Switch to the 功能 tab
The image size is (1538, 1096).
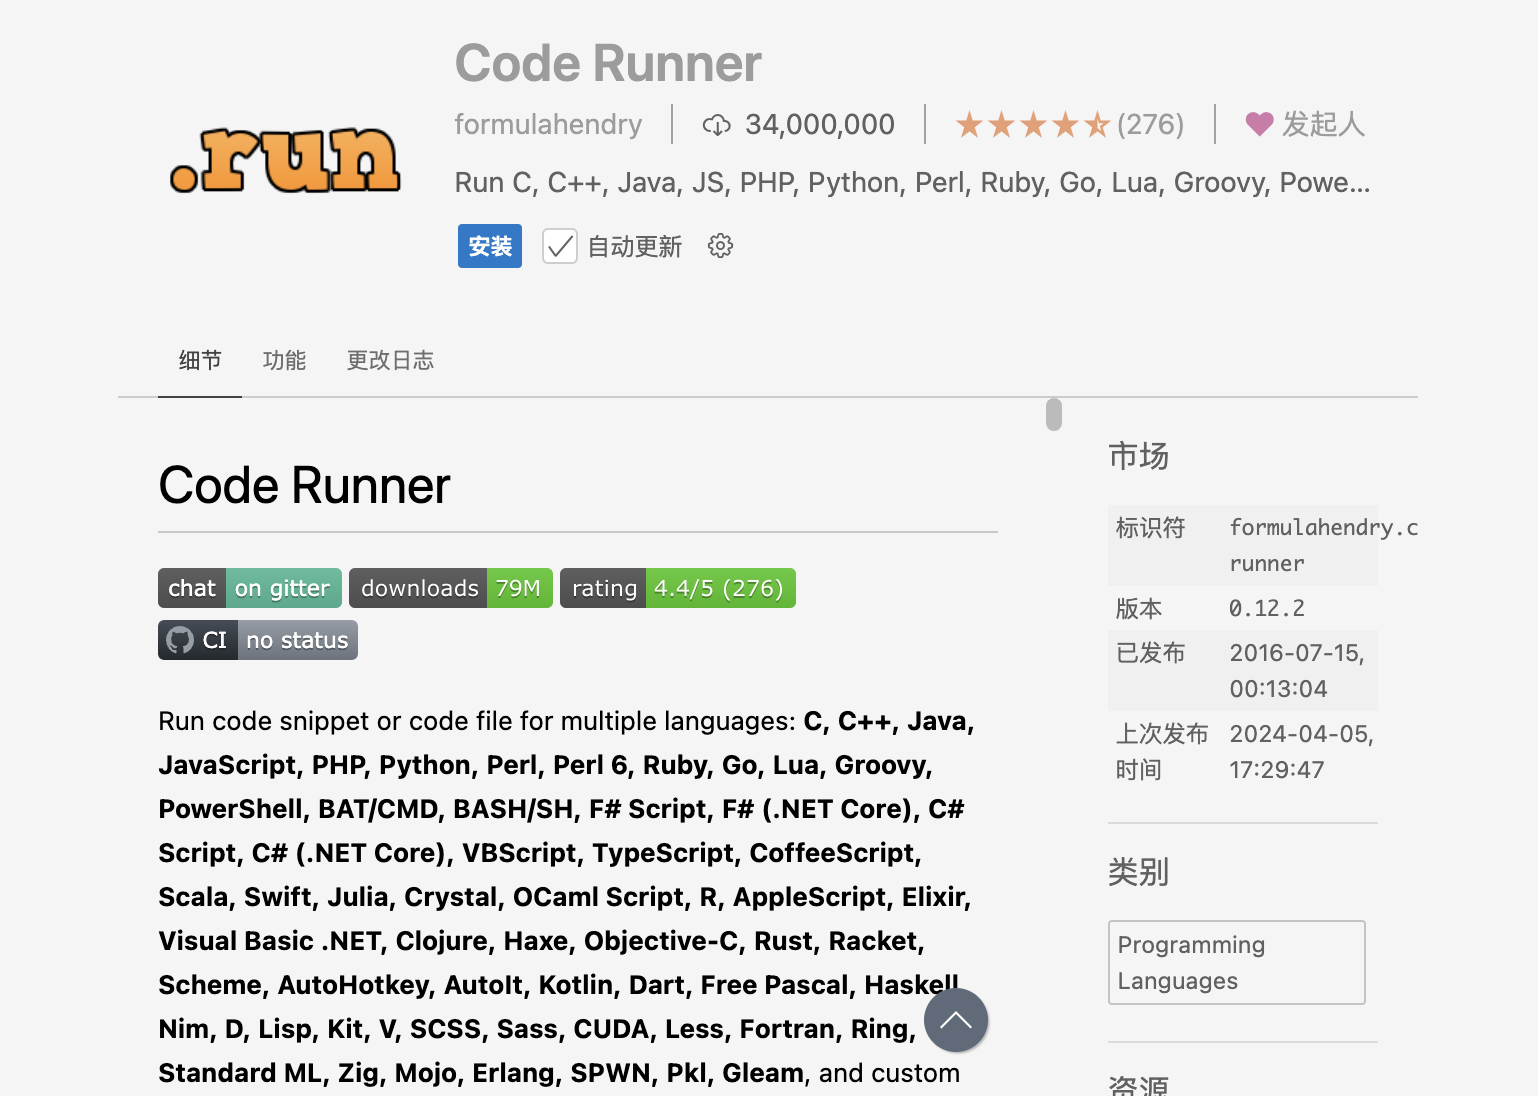click(x=284, y=360)
